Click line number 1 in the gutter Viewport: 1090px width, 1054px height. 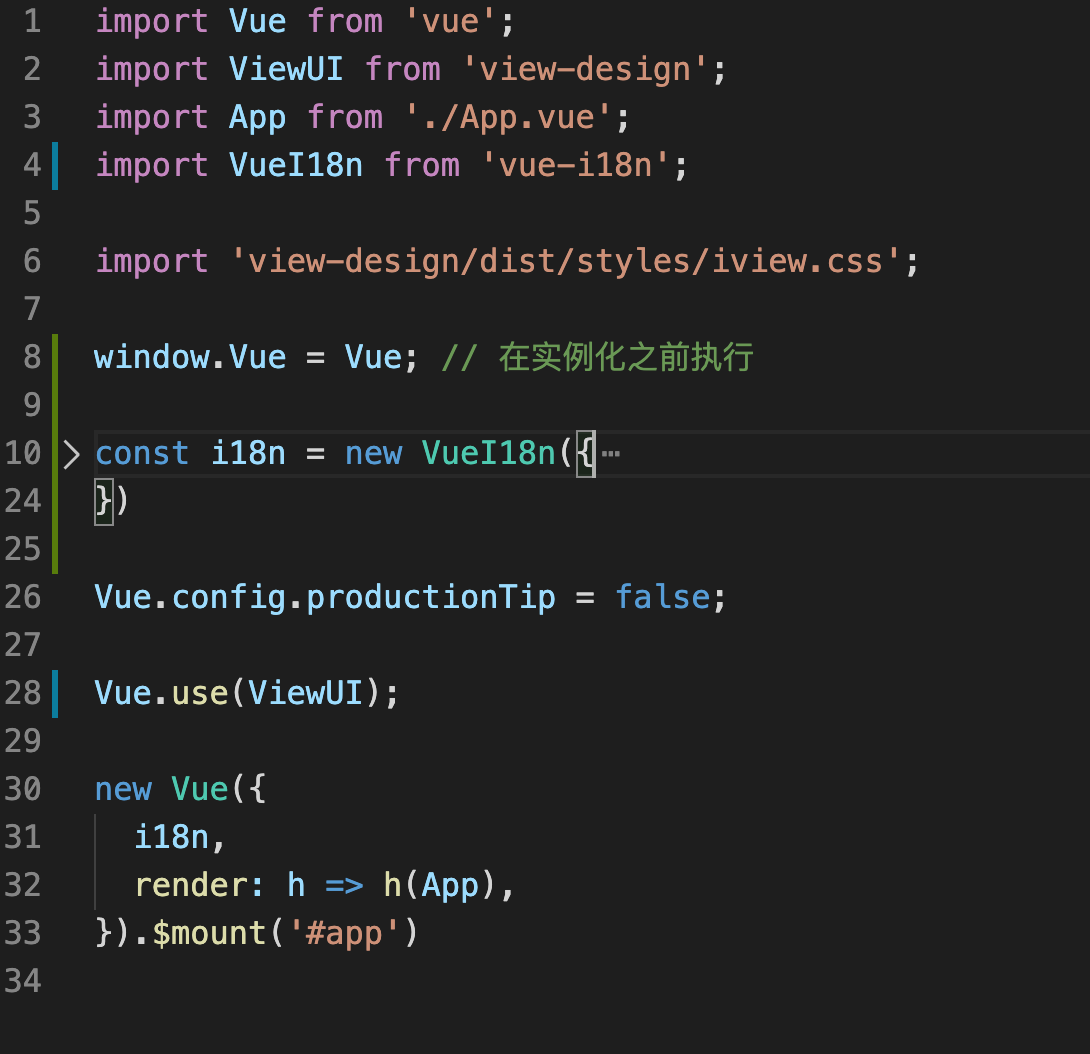click(x=31, y=20)
